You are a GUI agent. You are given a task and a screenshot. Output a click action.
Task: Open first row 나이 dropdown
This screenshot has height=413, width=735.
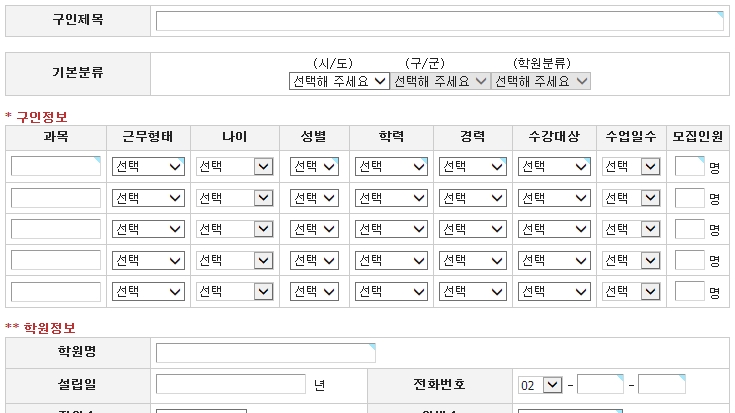coord(234,167)
